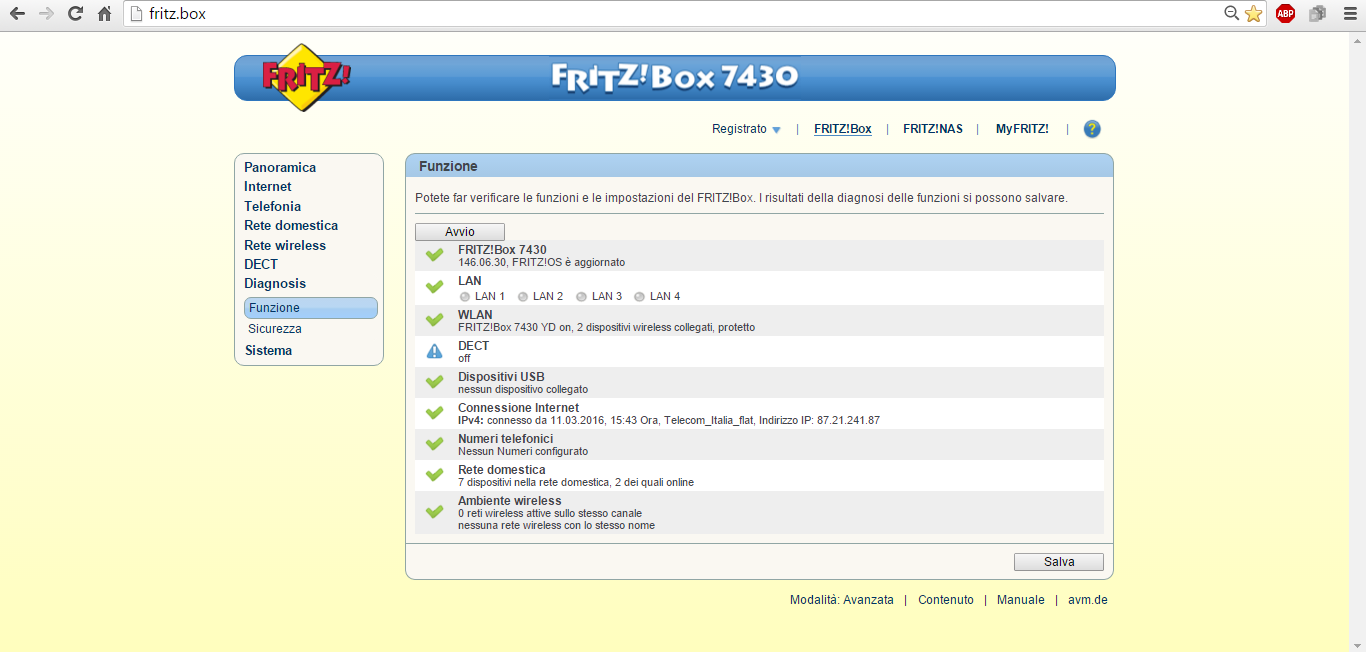Click the green check for Numeri telefonici

[434, 444]
